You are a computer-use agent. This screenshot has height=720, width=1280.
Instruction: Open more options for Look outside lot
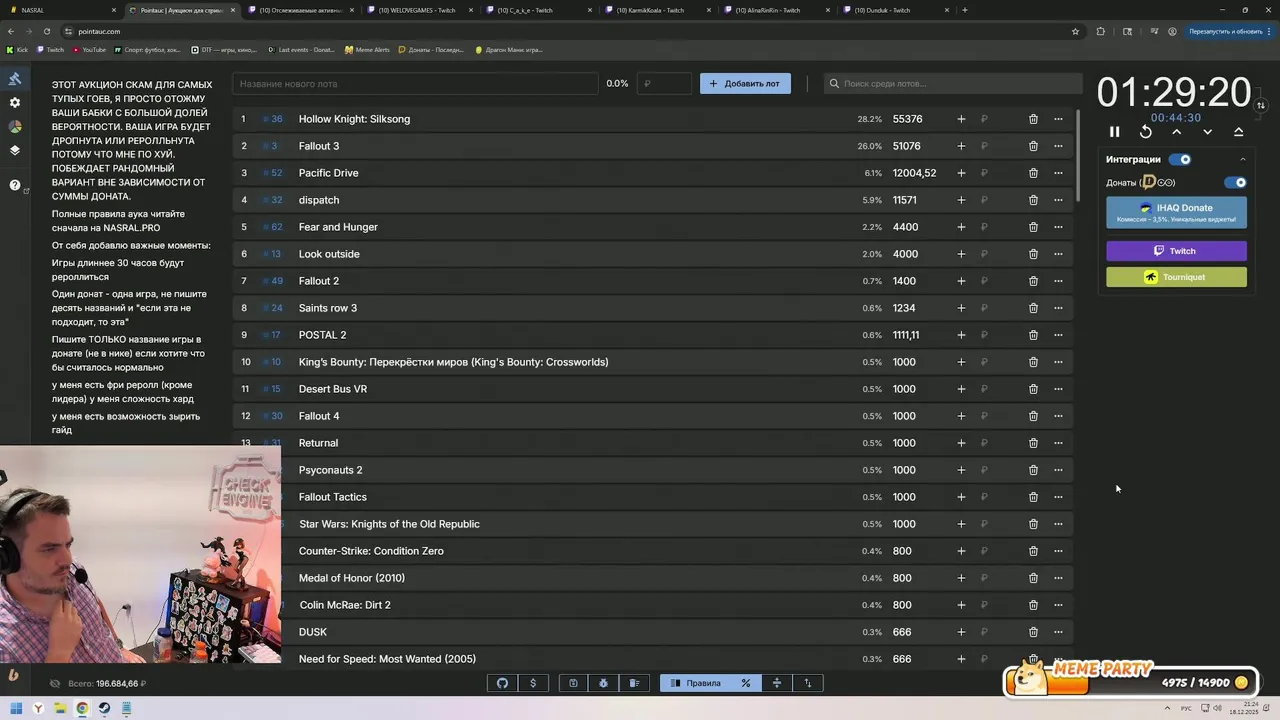click(1058, 254)
